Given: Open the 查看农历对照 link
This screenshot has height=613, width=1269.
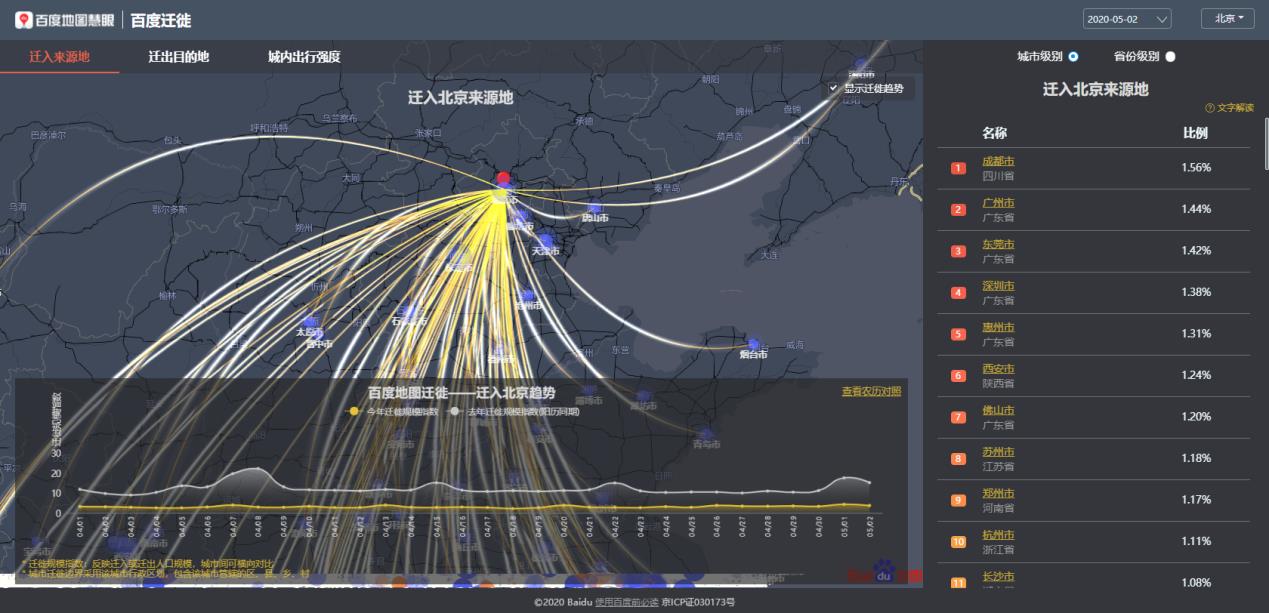Looking at the screenshot, I should tap(871, 391).
